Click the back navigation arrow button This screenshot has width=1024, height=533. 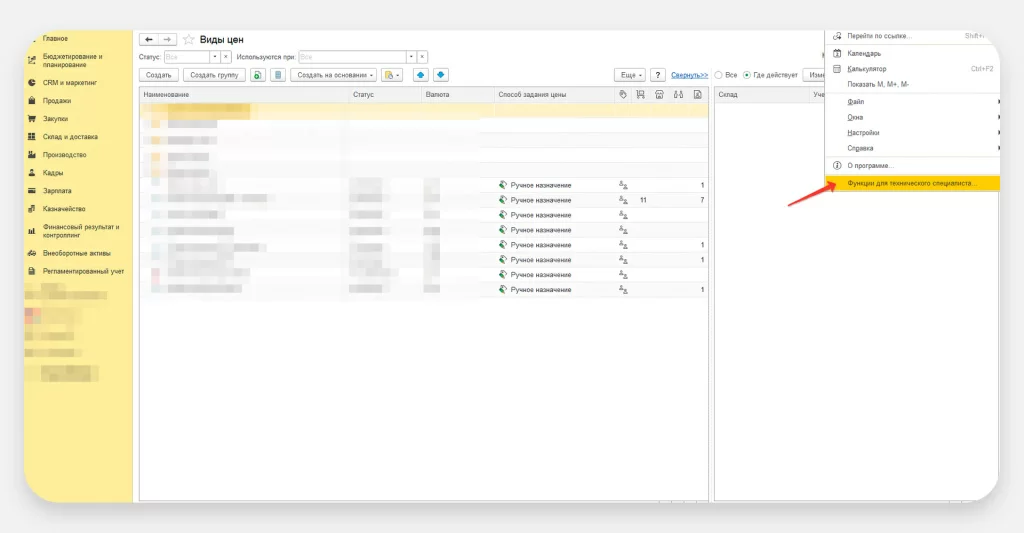tap(149, 39)
